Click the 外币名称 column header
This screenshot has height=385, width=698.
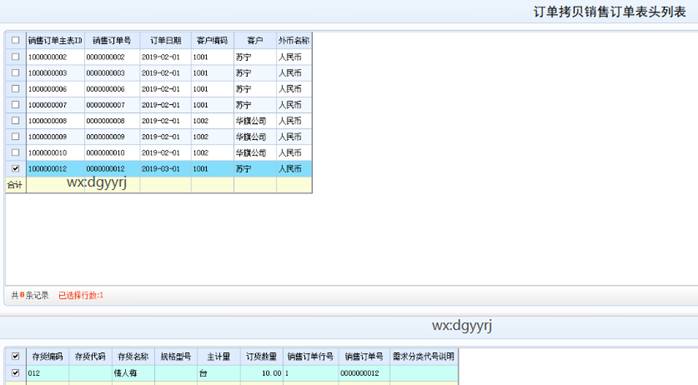294,41
